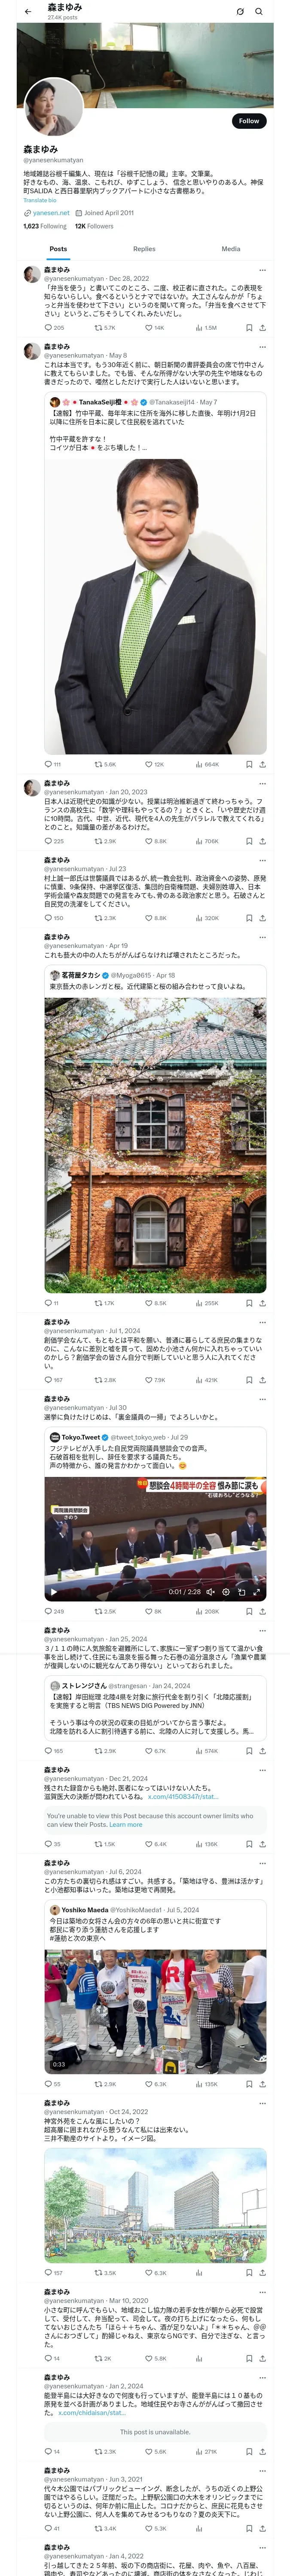This screenshot has height=2576, width=290.
Task: Follow the 森まゆみ account
Action: pos(249,121)
